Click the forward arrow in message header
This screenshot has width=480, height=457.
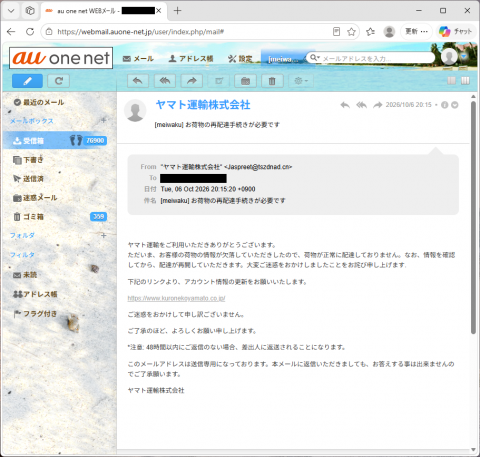[377, 105]
